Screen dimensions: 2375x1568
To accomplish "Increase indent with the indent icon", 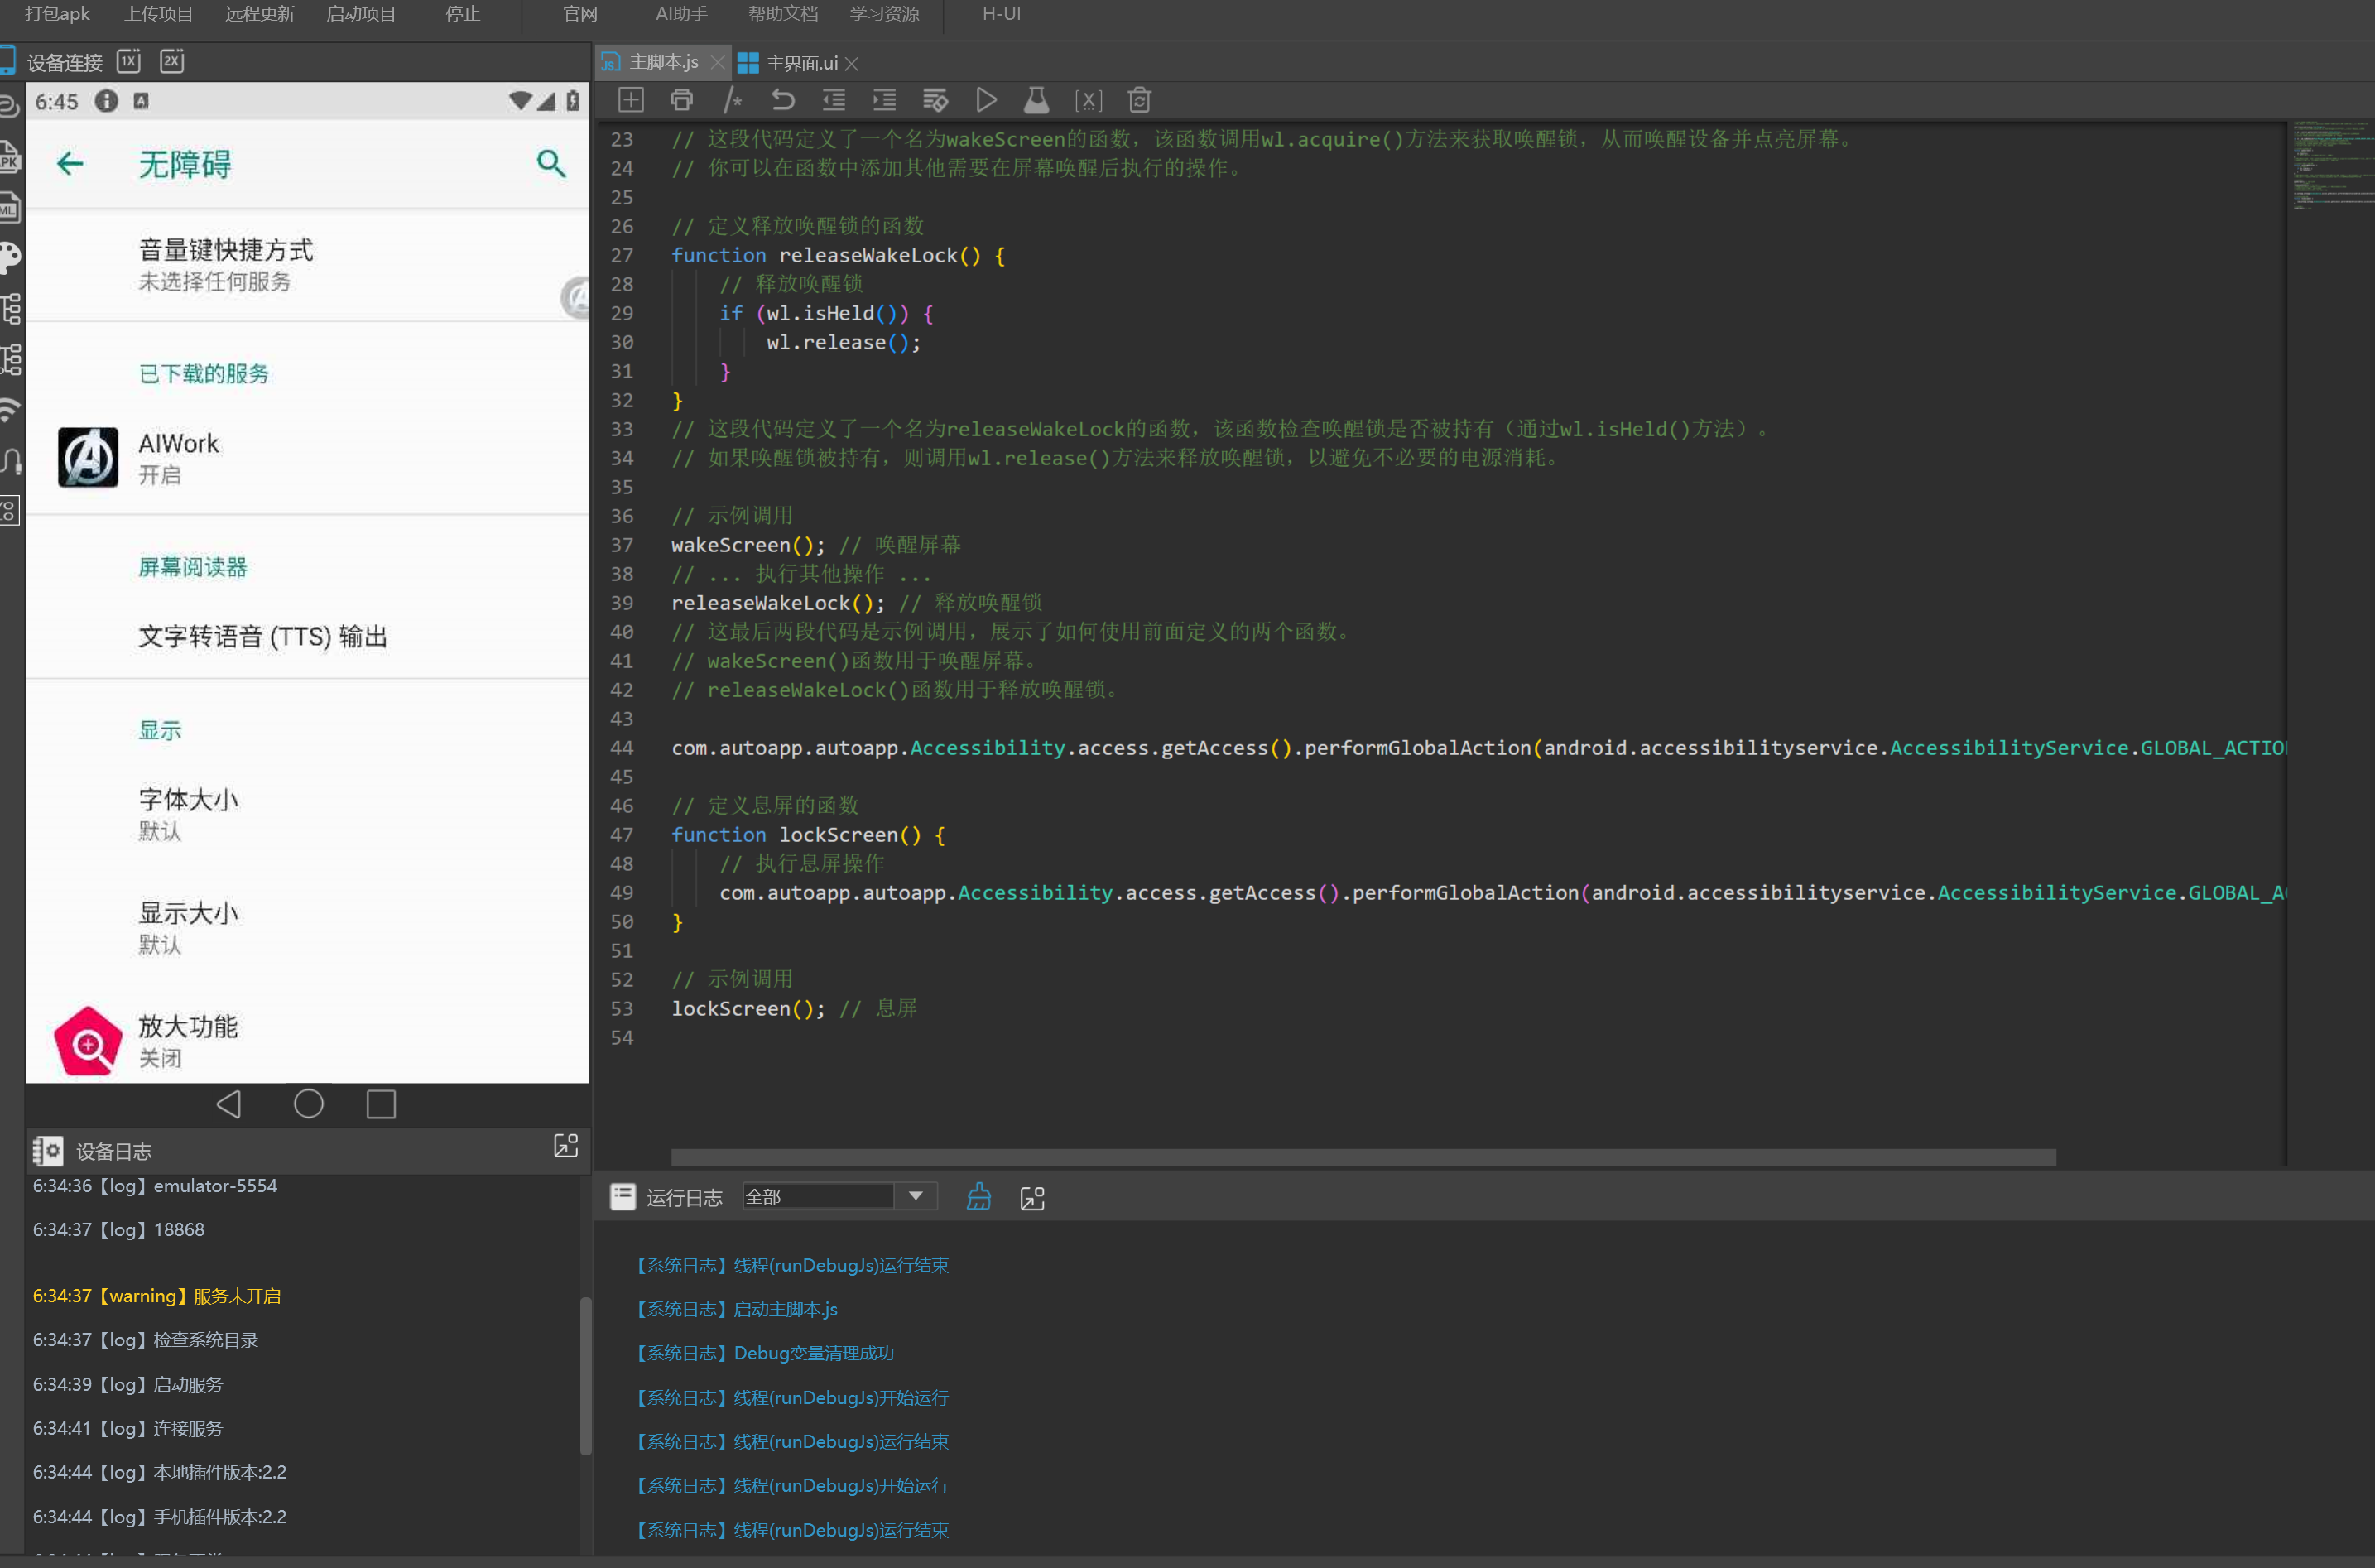I will [885, 100].
